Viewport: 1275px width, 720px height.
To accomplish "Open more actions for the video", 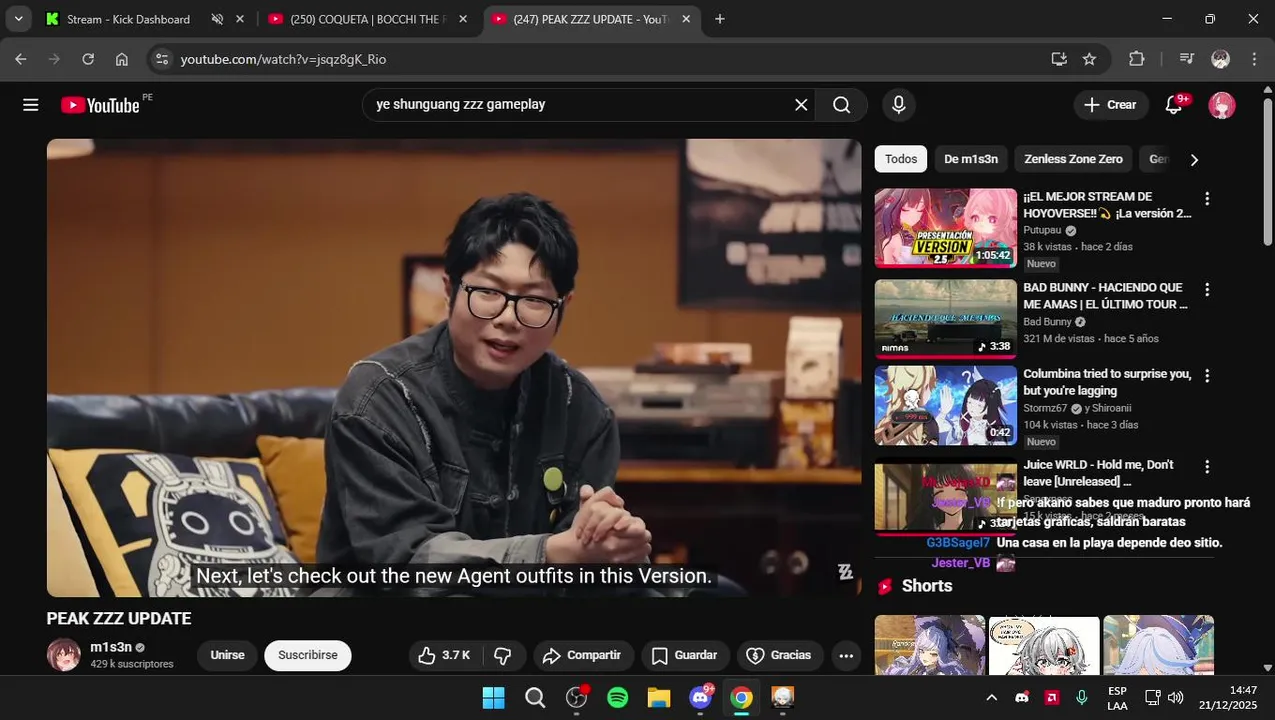I will [x=846, y=655].
